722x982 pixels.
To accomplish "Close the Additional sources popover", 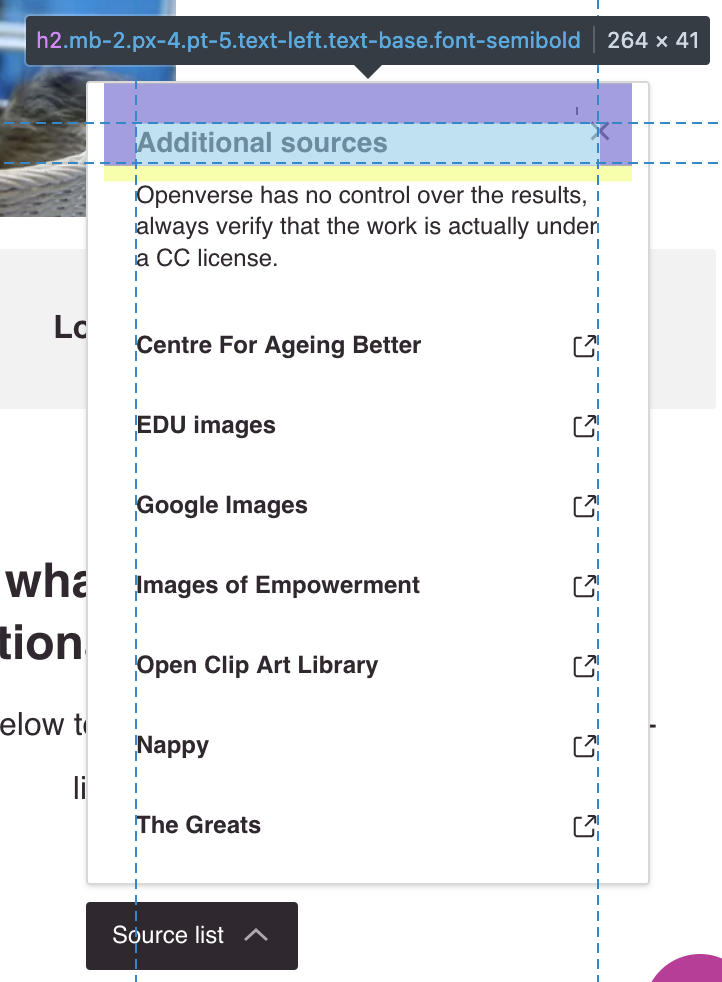I will pyautogui.click(x=600, y=132).
